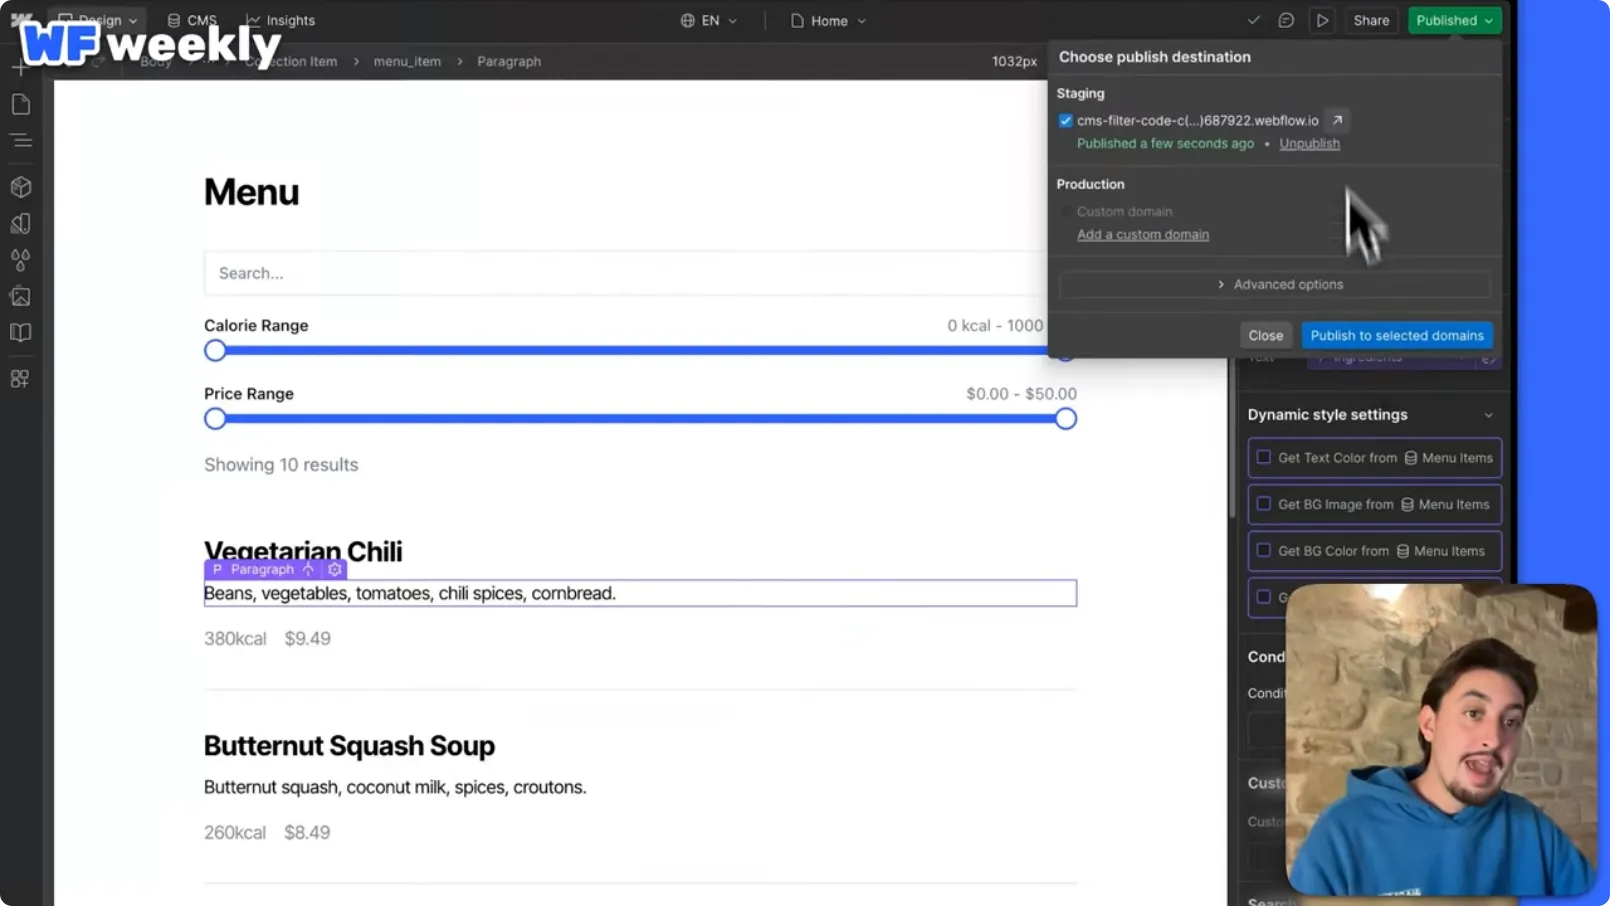The width and height of the screenshot is (1610, 906).
Task: Click the Price Range right slider handle
Action: (1066, 419)
